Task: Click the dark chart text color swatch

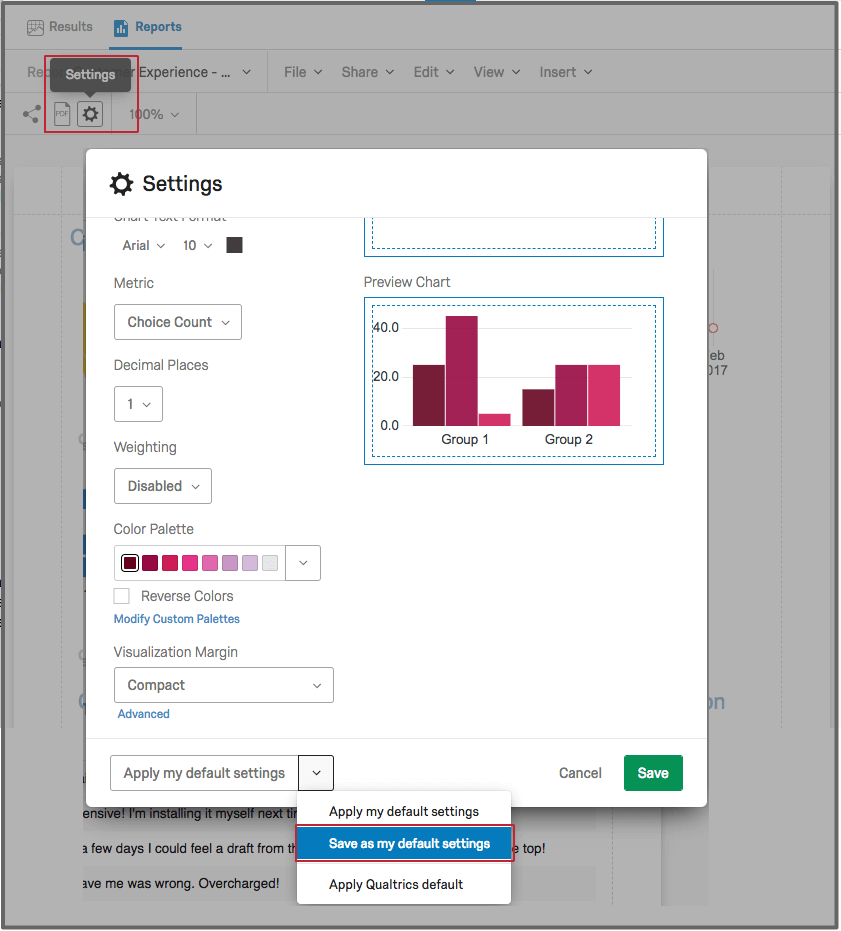Action: [234, 245]
